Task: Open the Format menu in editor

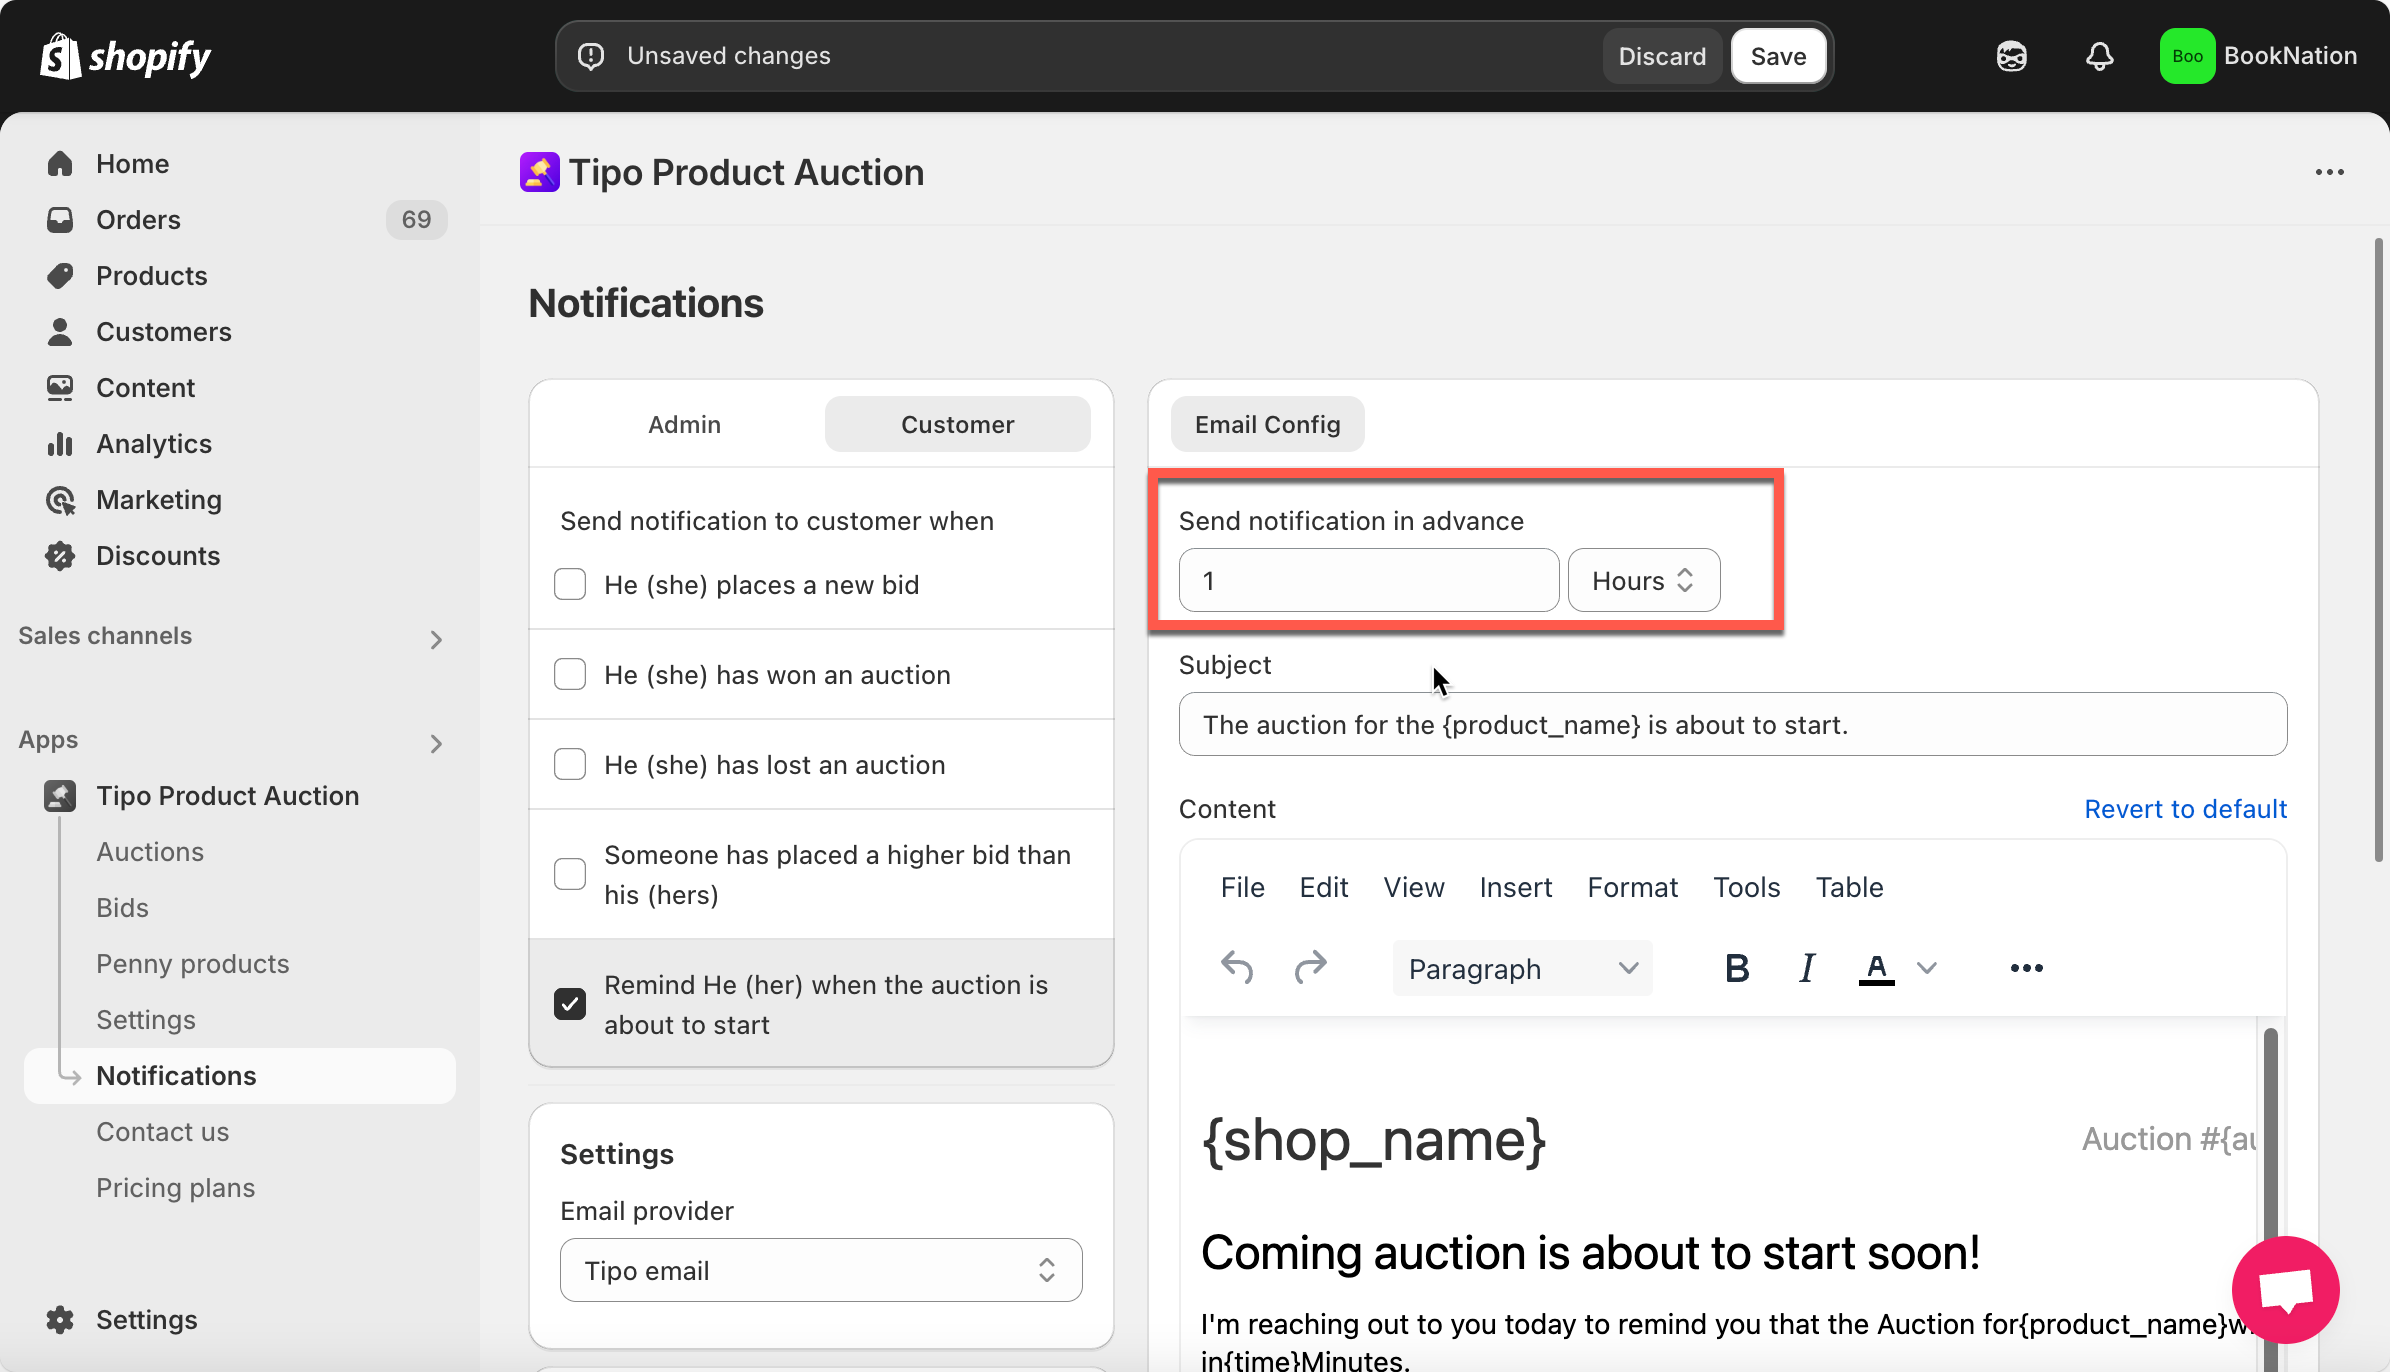Action: click(1632, 887)
